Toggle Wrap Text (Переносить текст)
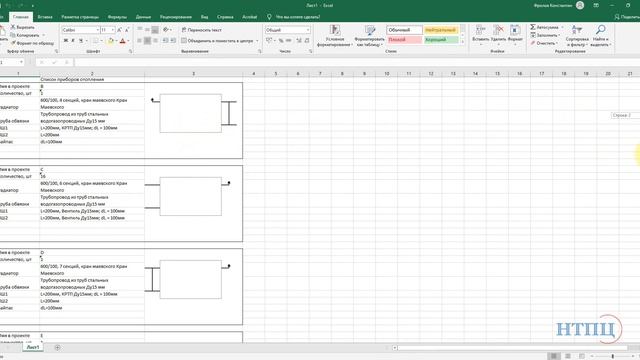 (201, 30)
